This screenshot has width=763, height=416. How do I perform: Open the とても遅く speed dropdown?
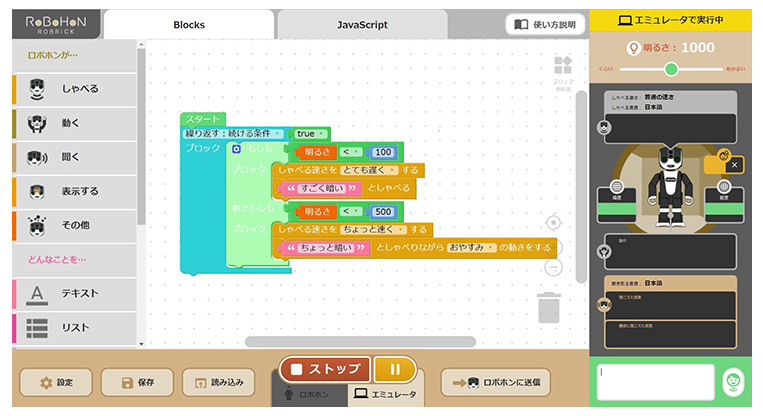(x=368, y=170)
